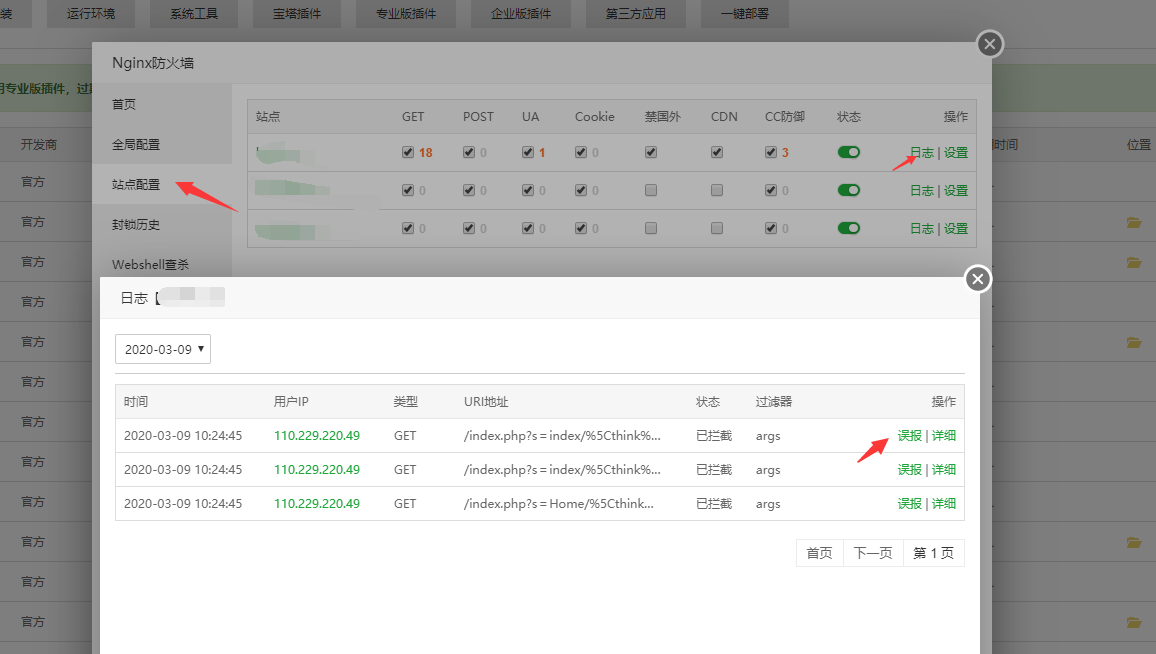Click IP 110.229.220.49 in first log row
This screenshot has width=1156, height=654.
pos(317,436)
